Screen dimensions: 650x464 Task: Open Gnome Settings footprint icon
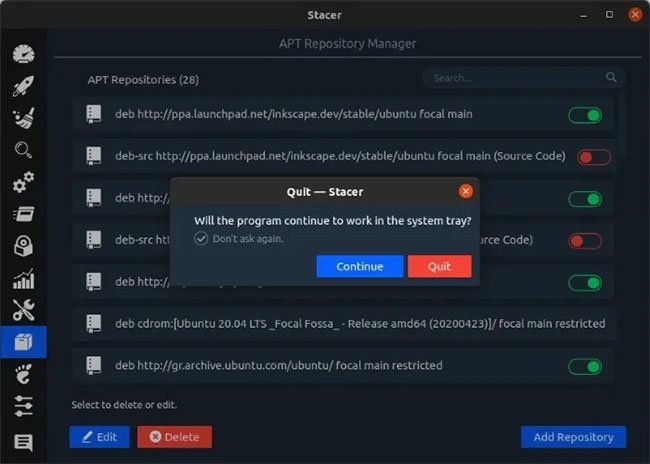click(24, 374)
